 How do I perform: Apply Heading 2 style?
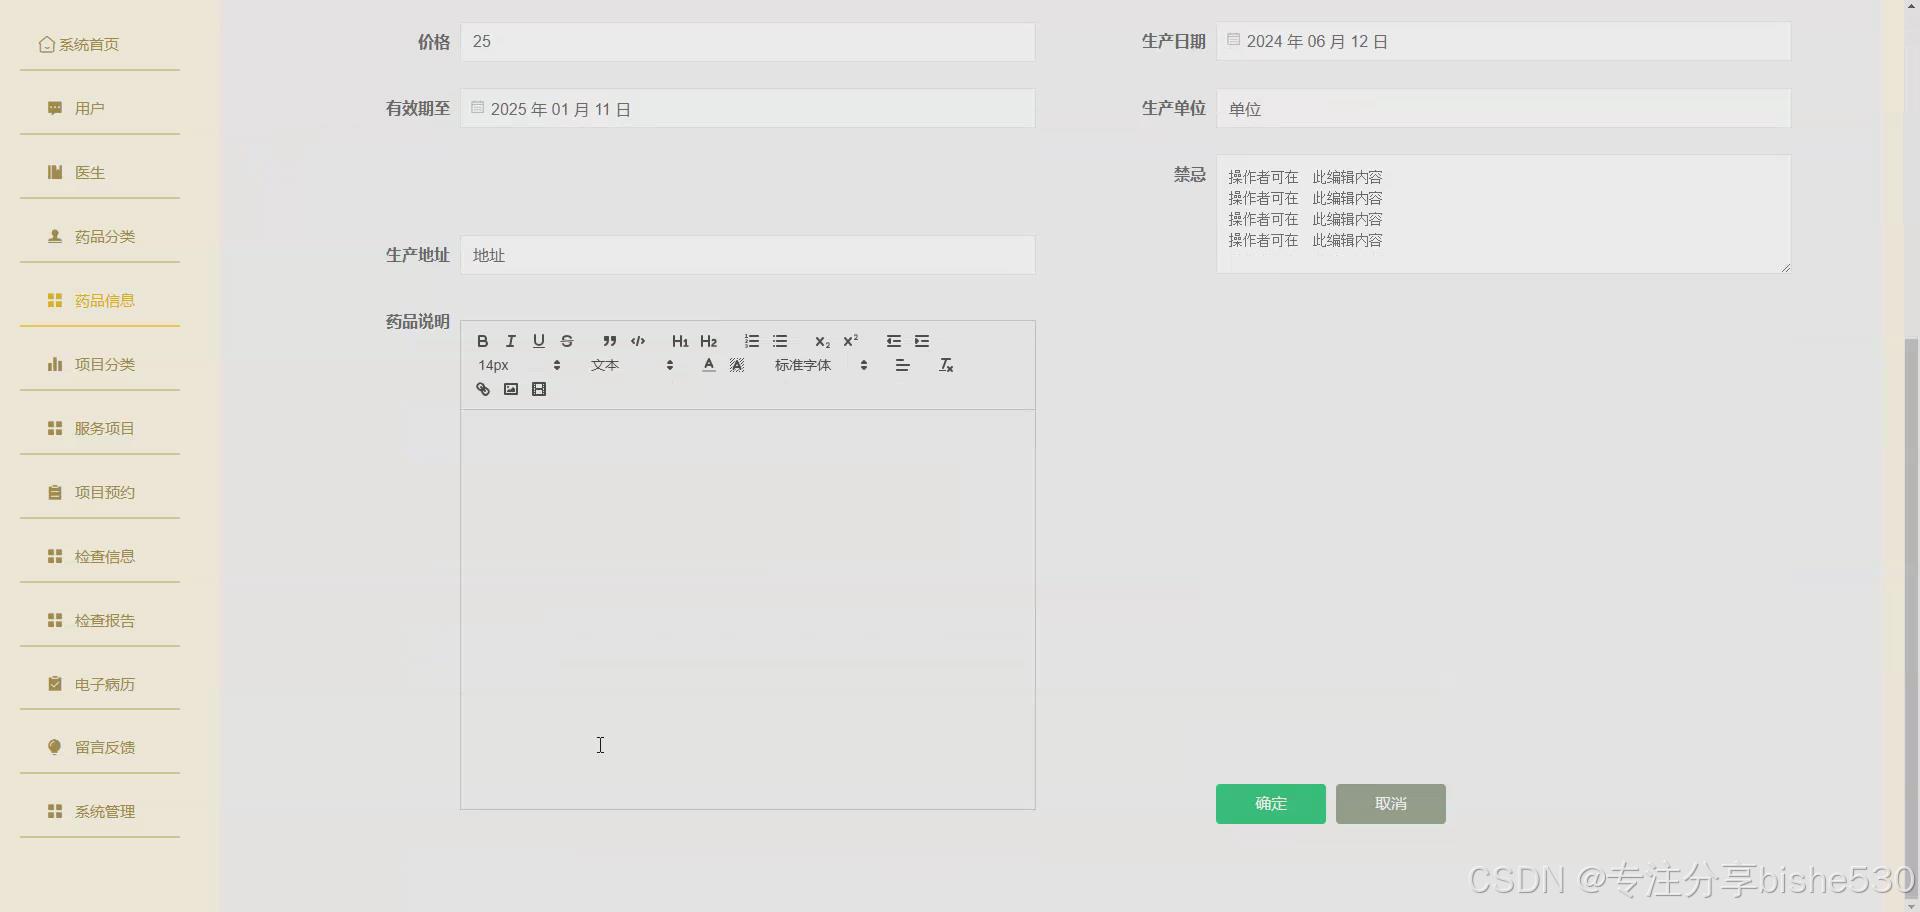coord(709,341)
